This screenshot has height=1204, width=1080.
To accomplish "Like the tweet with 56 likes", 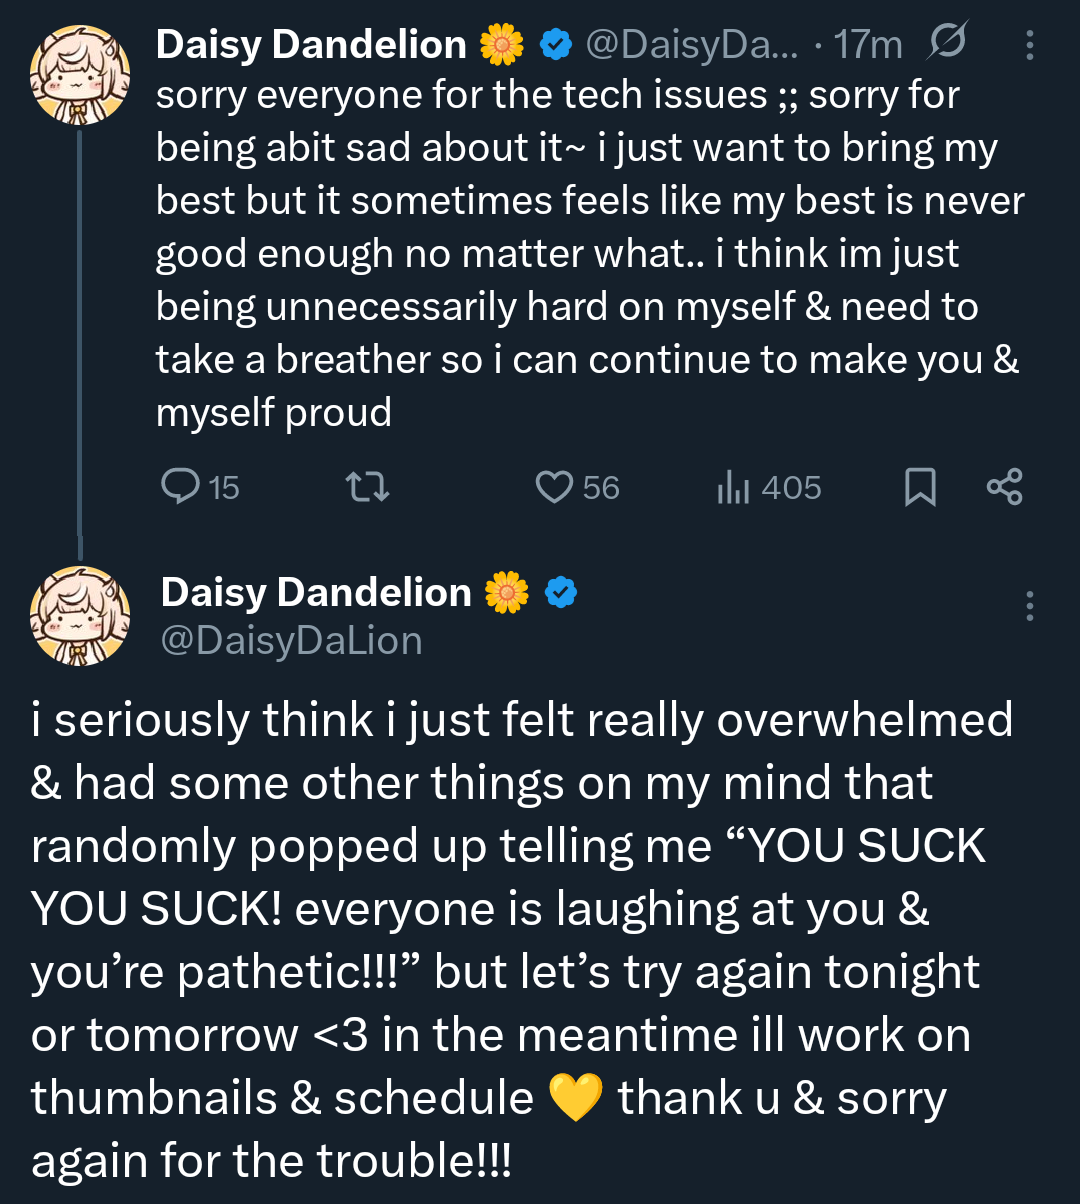I will pyautogui.click(x=553, y=487).
